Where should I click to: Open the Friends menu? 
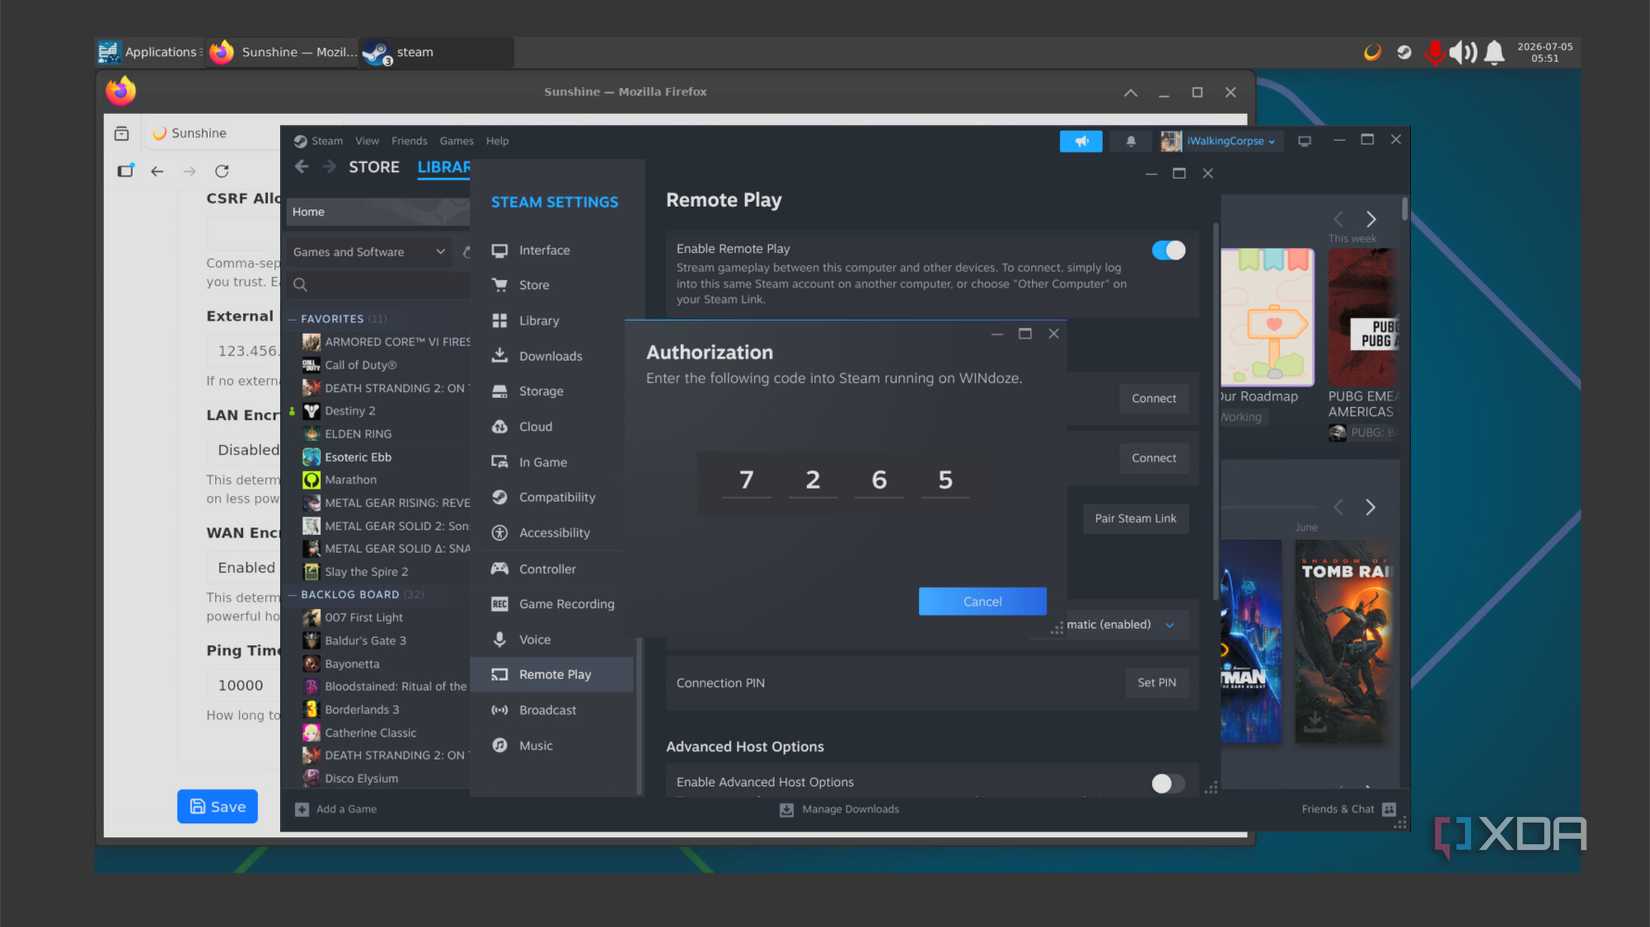(409, 141)
